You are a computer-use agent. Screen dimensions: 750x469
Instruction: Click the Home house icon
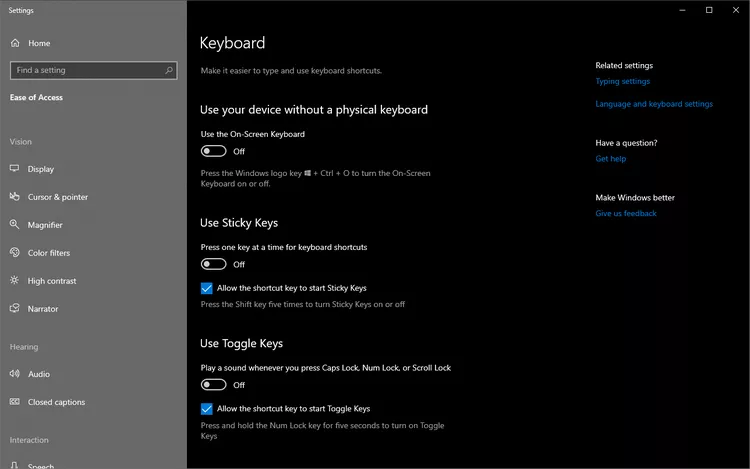click(15, 43)
